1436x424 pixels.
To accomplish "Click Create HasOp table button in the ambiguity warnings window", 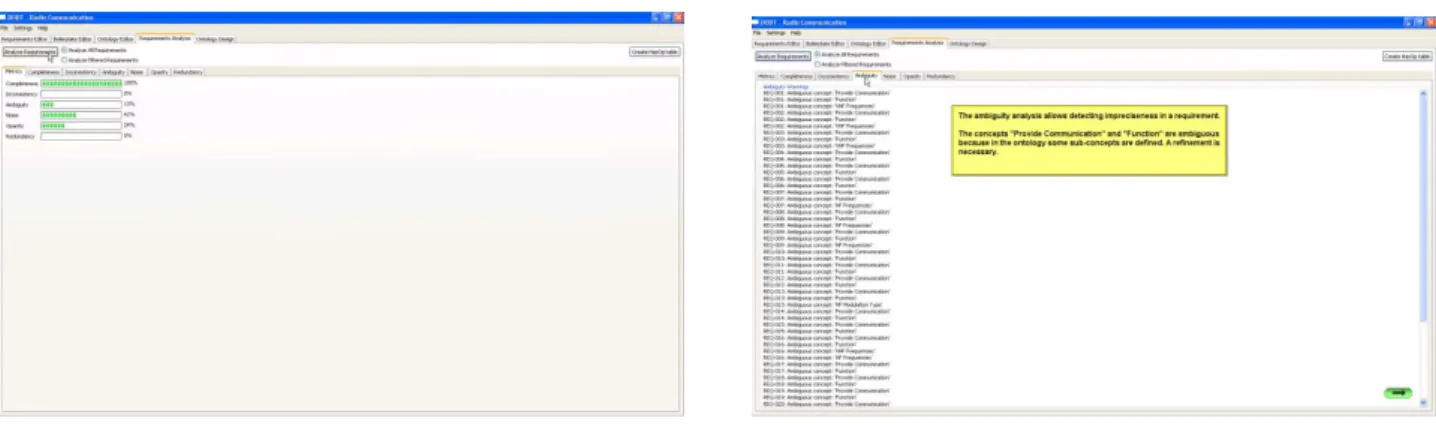I will pyautogui.click(x=1407, y=57).
